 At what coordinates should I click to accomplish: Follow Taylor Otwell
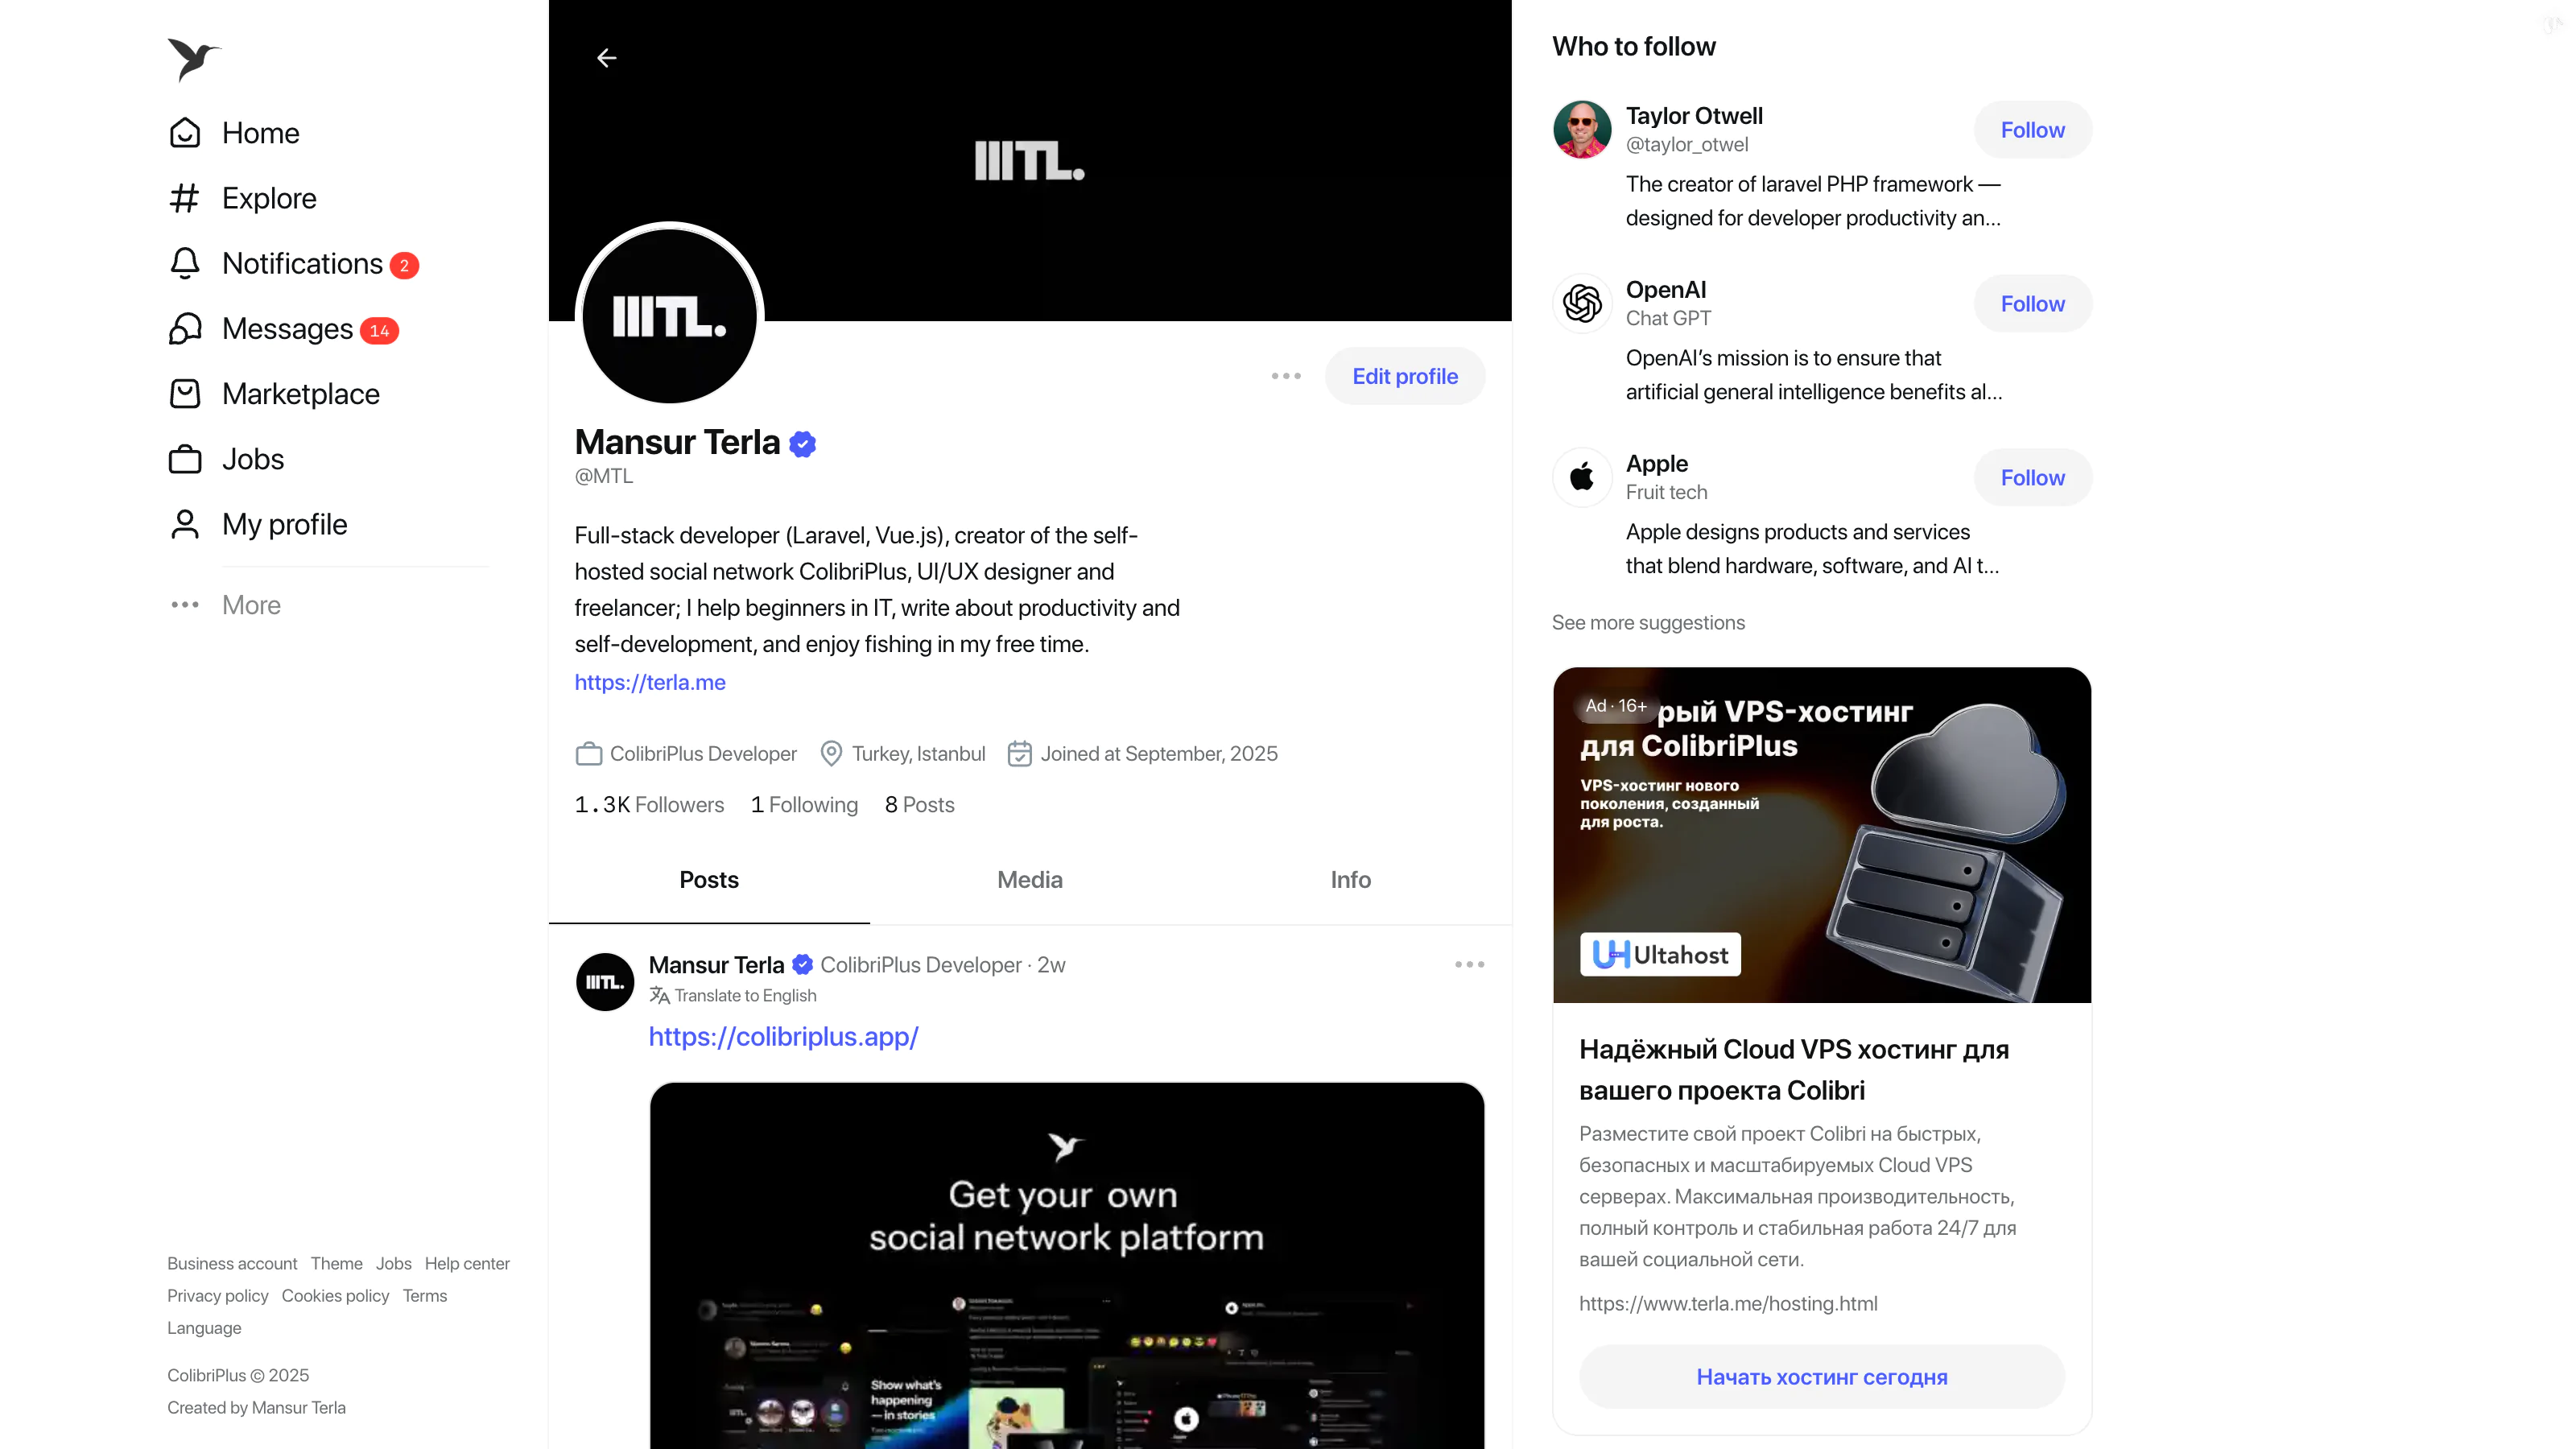(x=2032, y=130)
